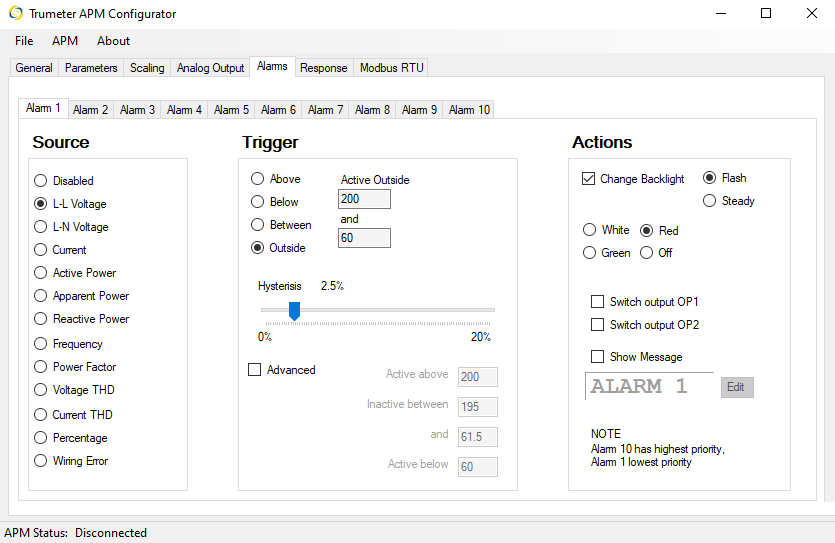Choose L-N Voltage as source
Image resolution: width=835 pixels, height=543 pixels.
[71, 227]
